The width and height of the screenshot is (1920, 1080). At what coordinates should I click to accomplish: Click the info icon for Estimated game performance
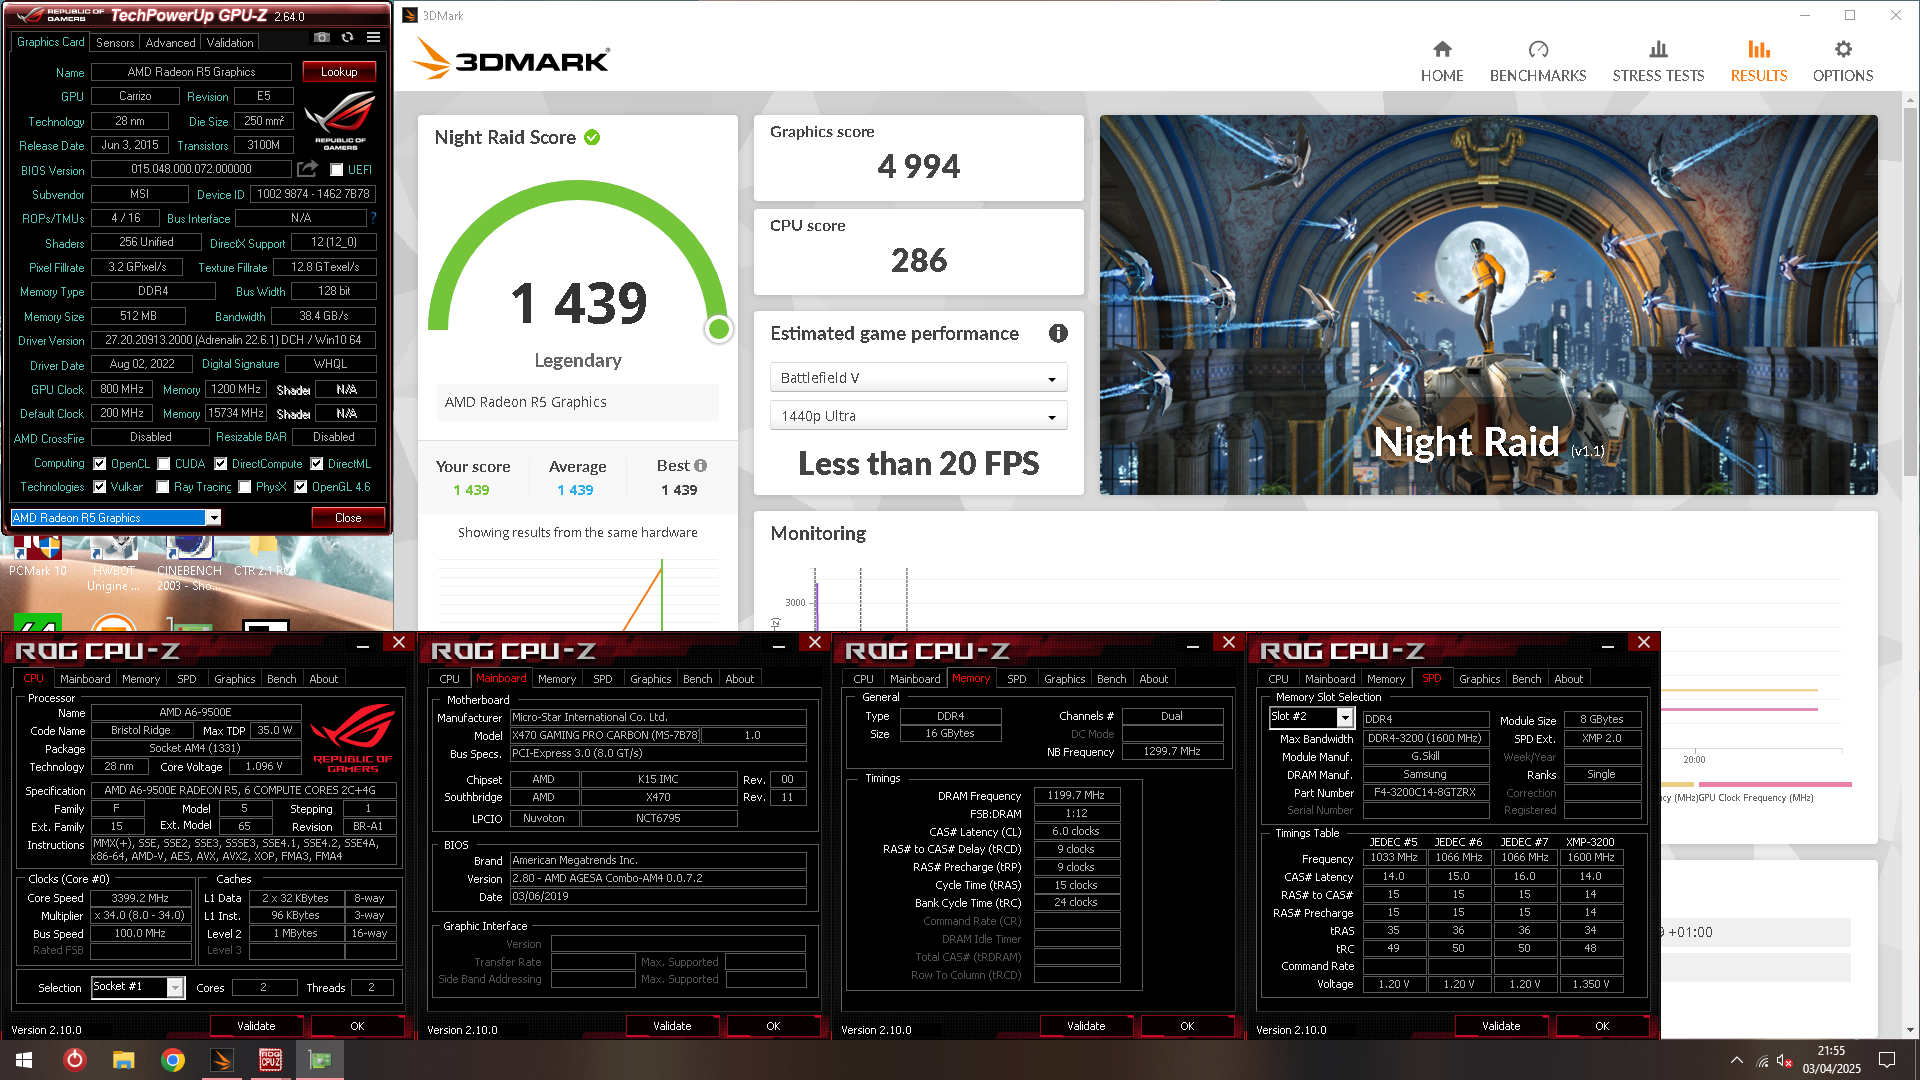click(1058, 334)
